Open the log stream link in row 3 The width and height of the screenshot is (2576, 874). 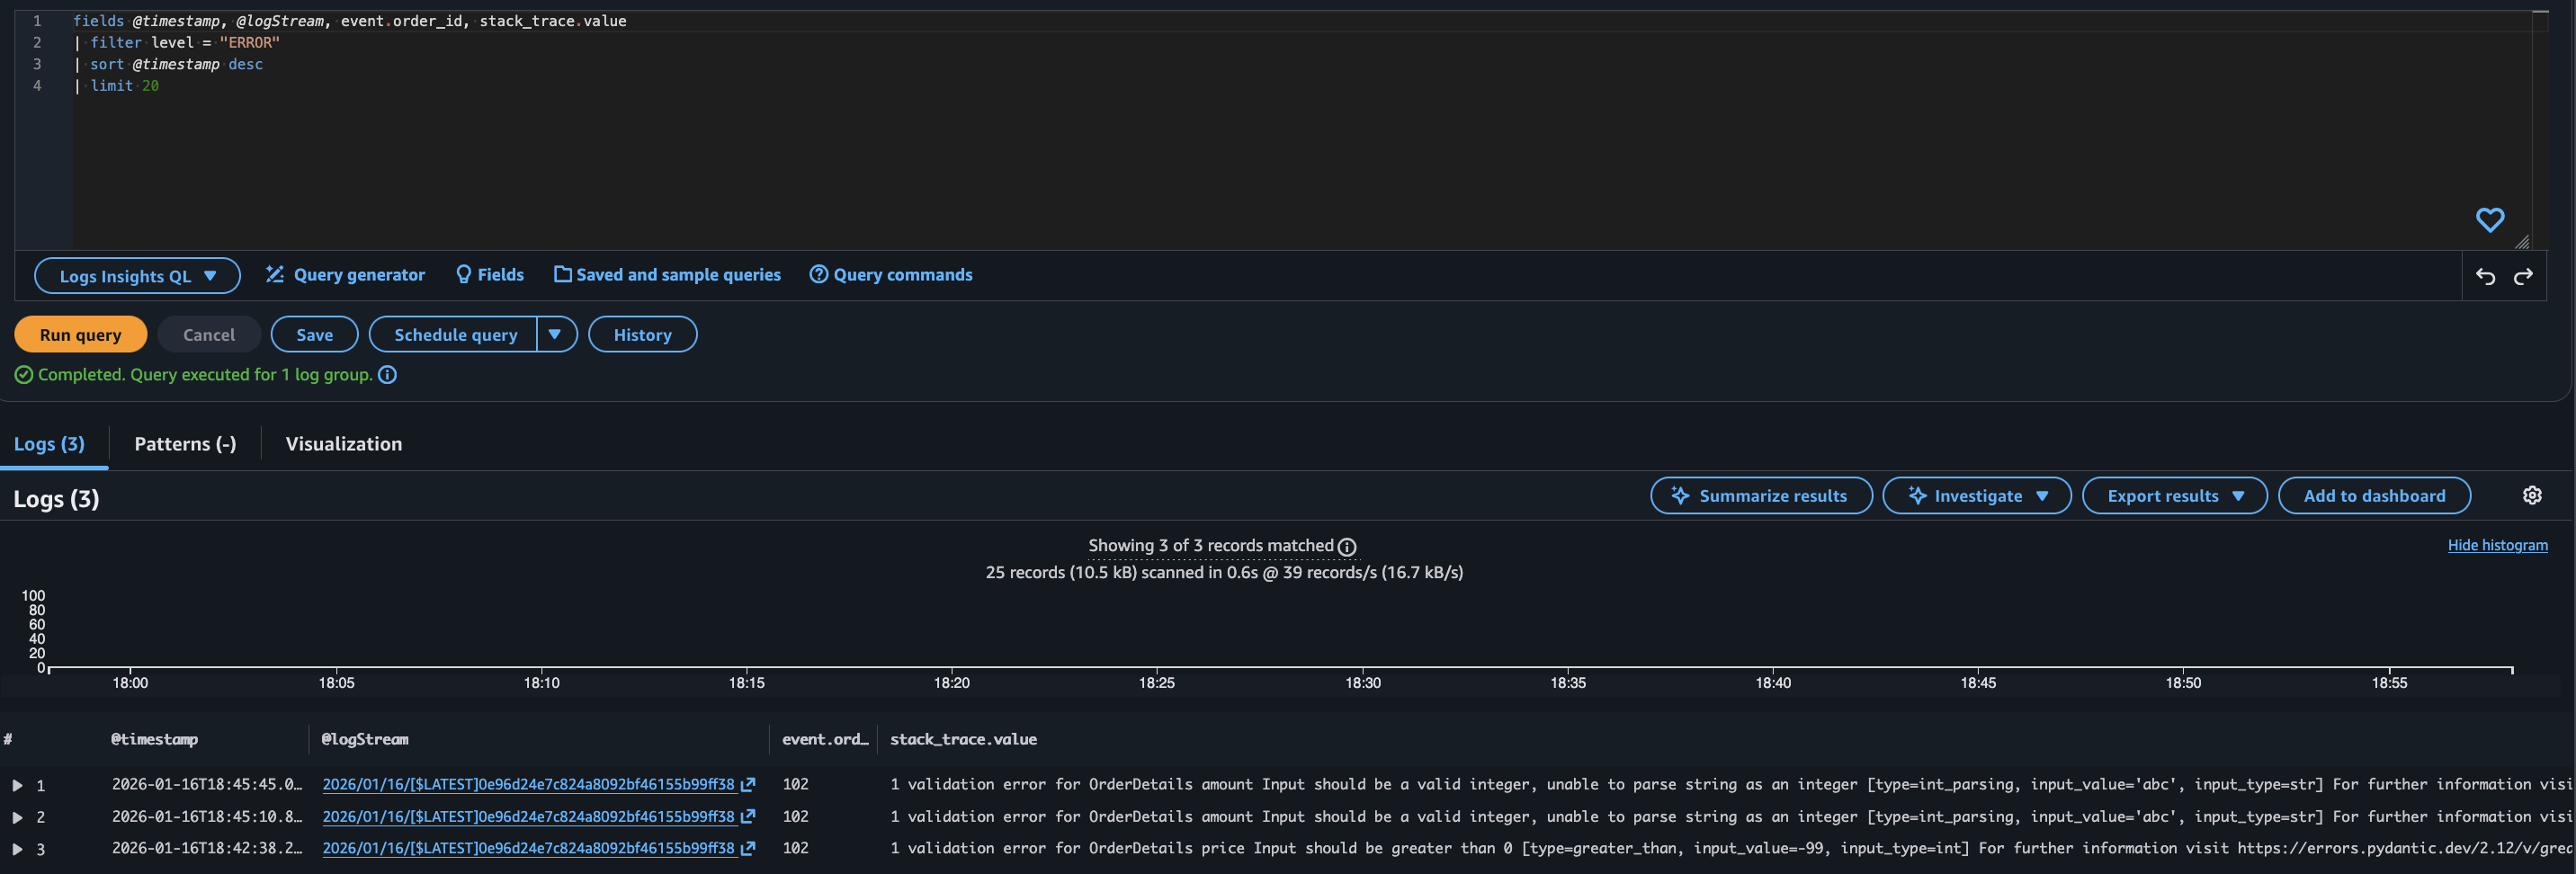(528, 848)
